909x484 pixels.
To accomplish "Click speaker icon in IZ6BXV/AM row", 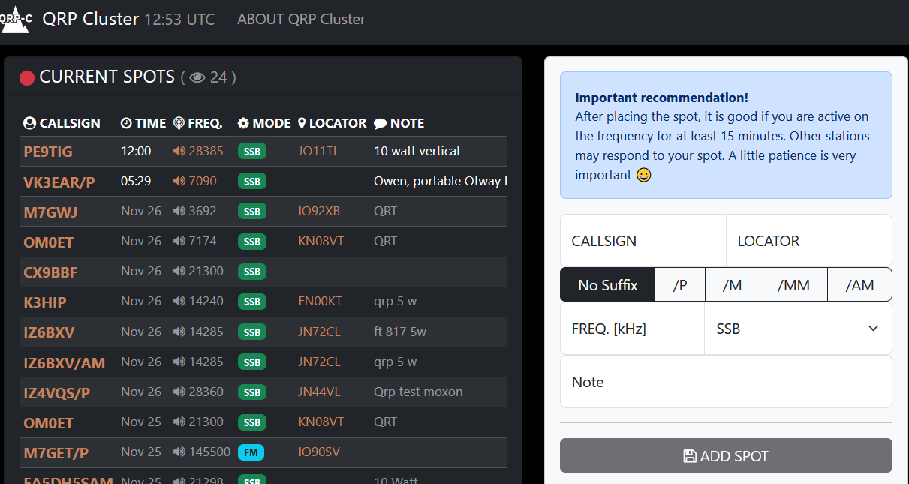I will click(x=179, y=362).
